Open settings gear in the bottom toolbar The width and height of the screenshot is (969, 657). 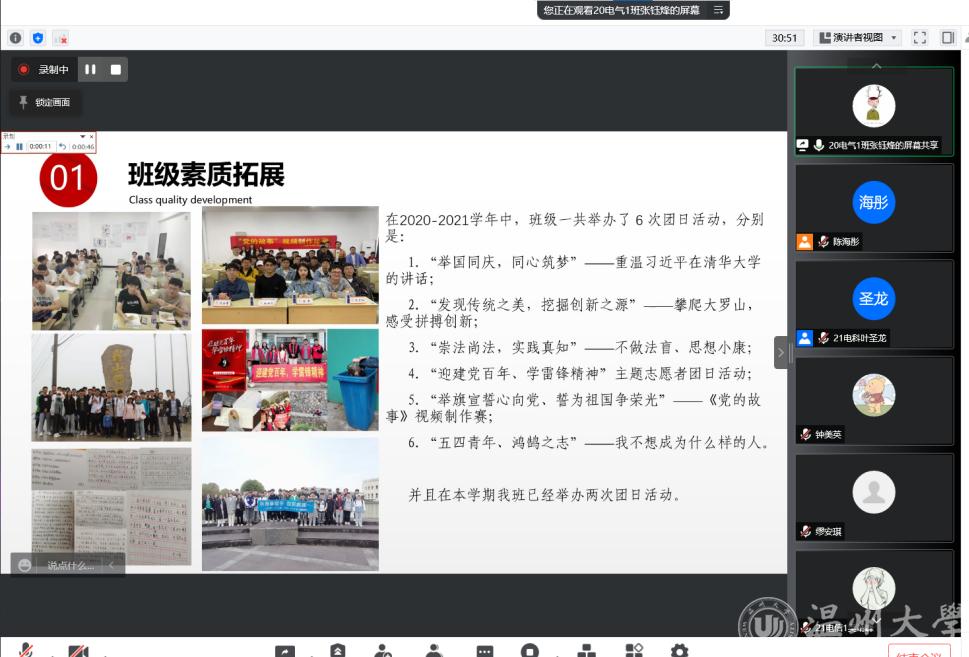(x=679, y=651)
